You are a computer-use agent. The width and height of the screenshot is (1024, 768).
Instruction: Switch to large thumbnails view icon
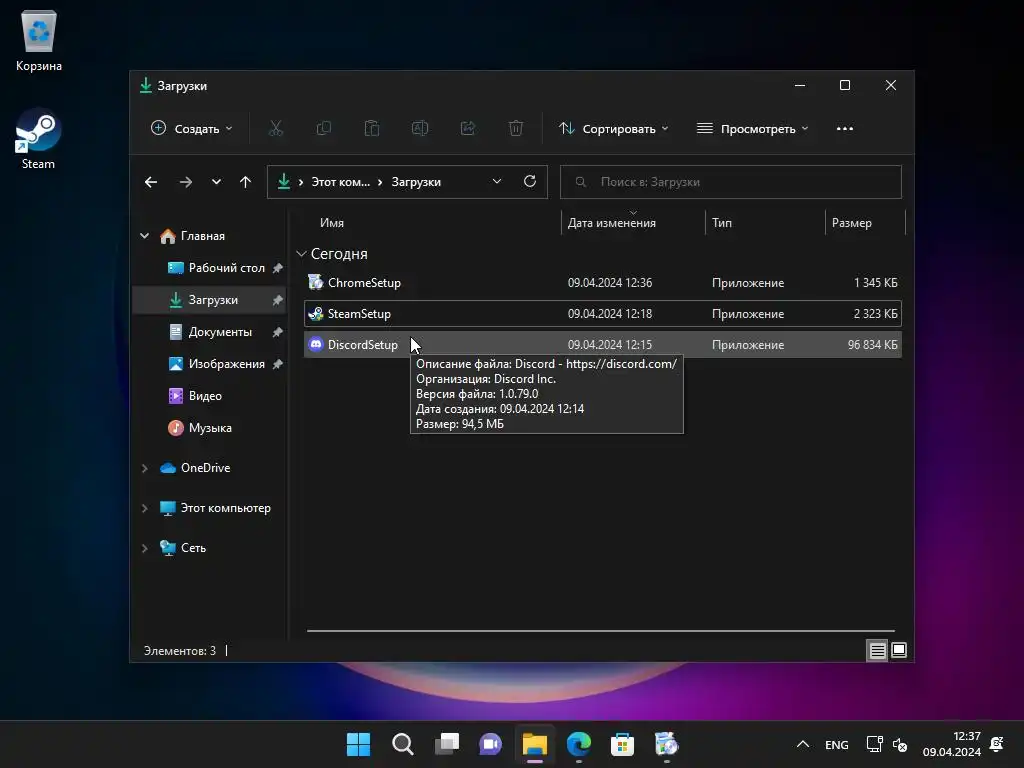[899, 650]
